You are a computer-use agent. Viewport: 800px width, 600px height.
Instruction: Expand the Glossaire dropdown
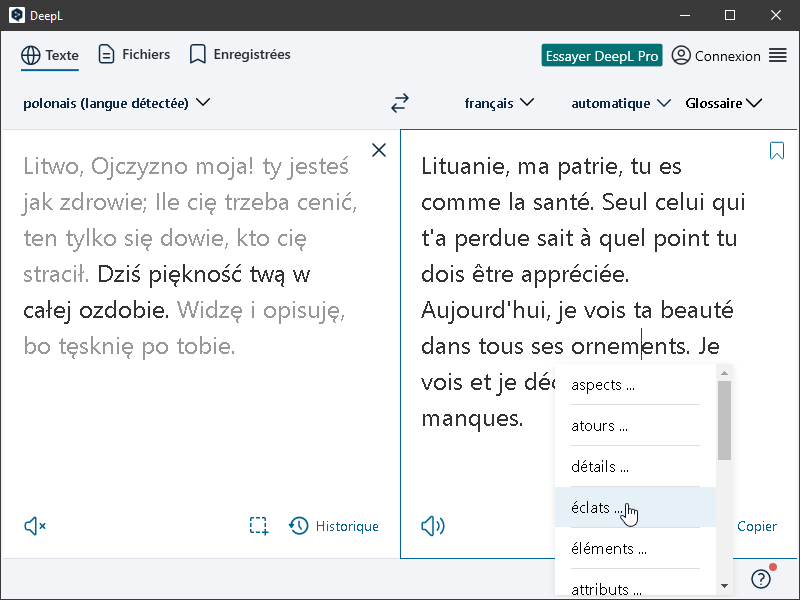point(724,103)
